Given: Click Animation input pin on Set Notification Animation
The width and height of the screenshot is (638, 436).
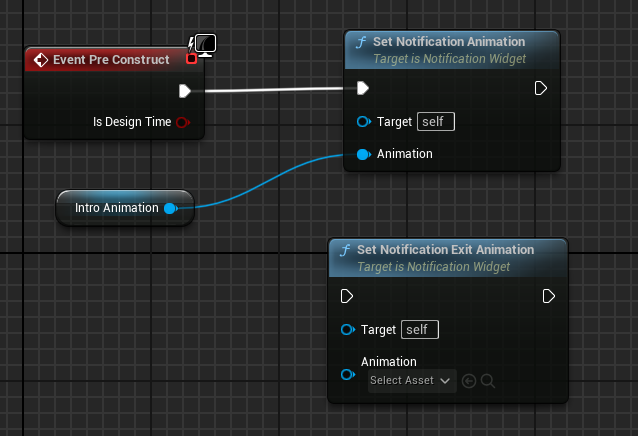Looking at the screenshot, I should click(x=364, y=154).
